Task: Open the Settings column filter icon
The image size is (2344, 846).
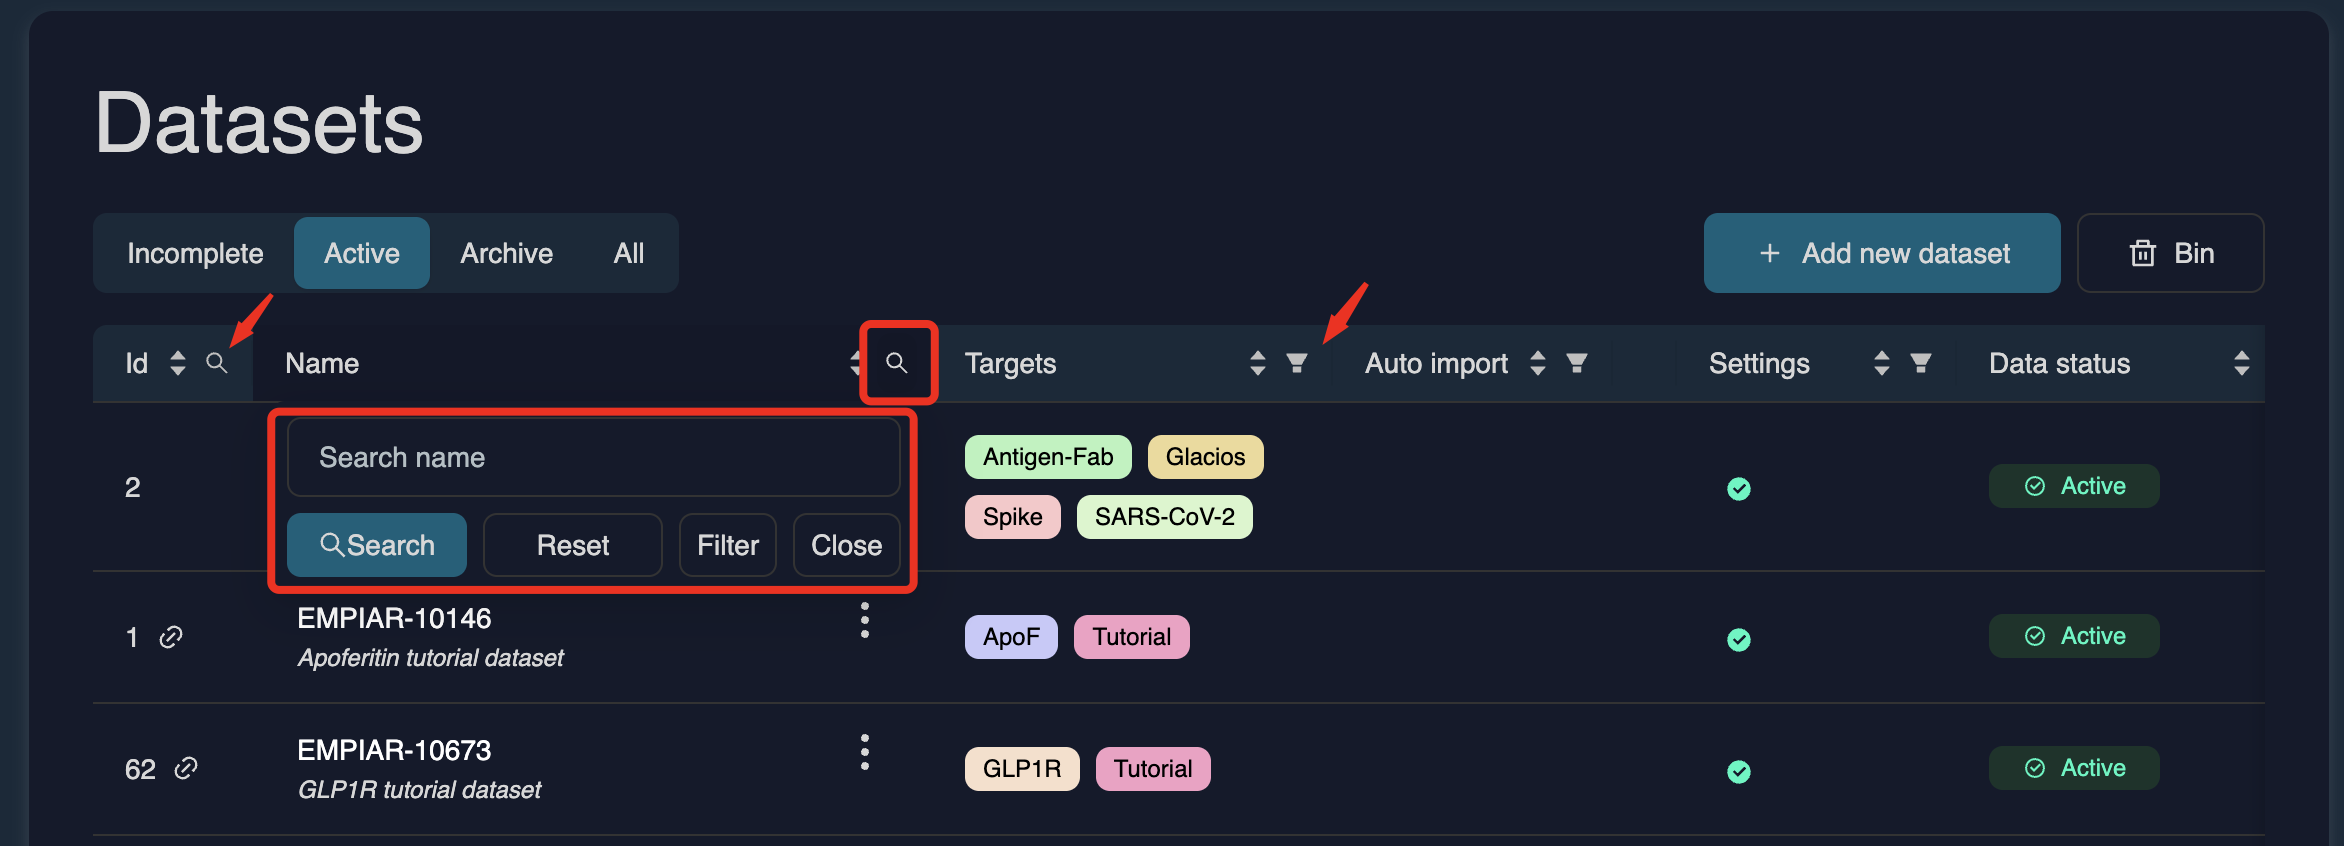Action: click(x=1921, y=363)
